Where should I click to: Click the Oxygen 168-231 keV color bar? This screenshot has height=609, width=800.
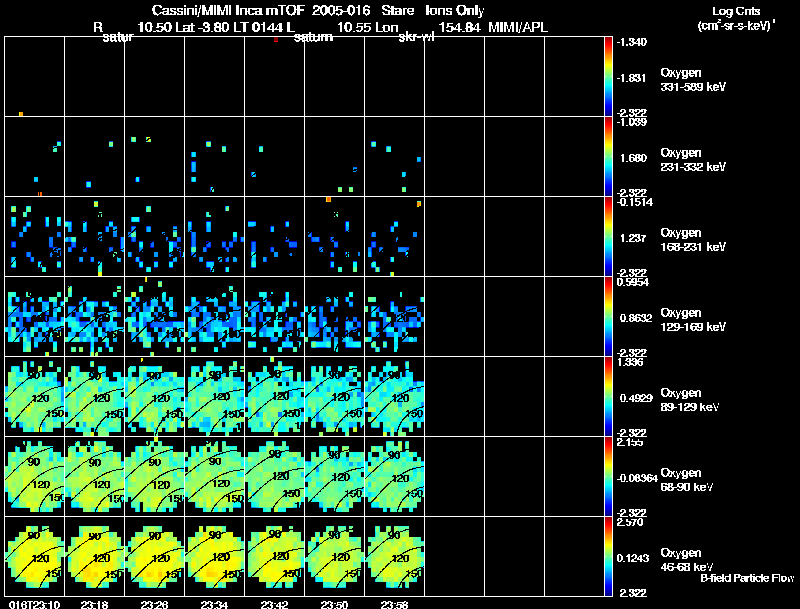tap(609, 236)
